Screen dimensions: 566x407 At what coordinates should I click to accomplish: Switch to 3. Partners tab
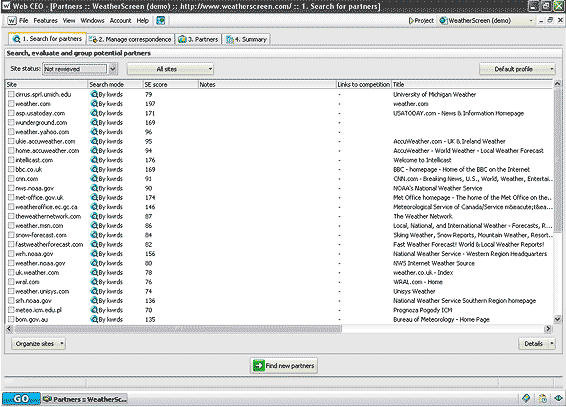tap(199, 39)
